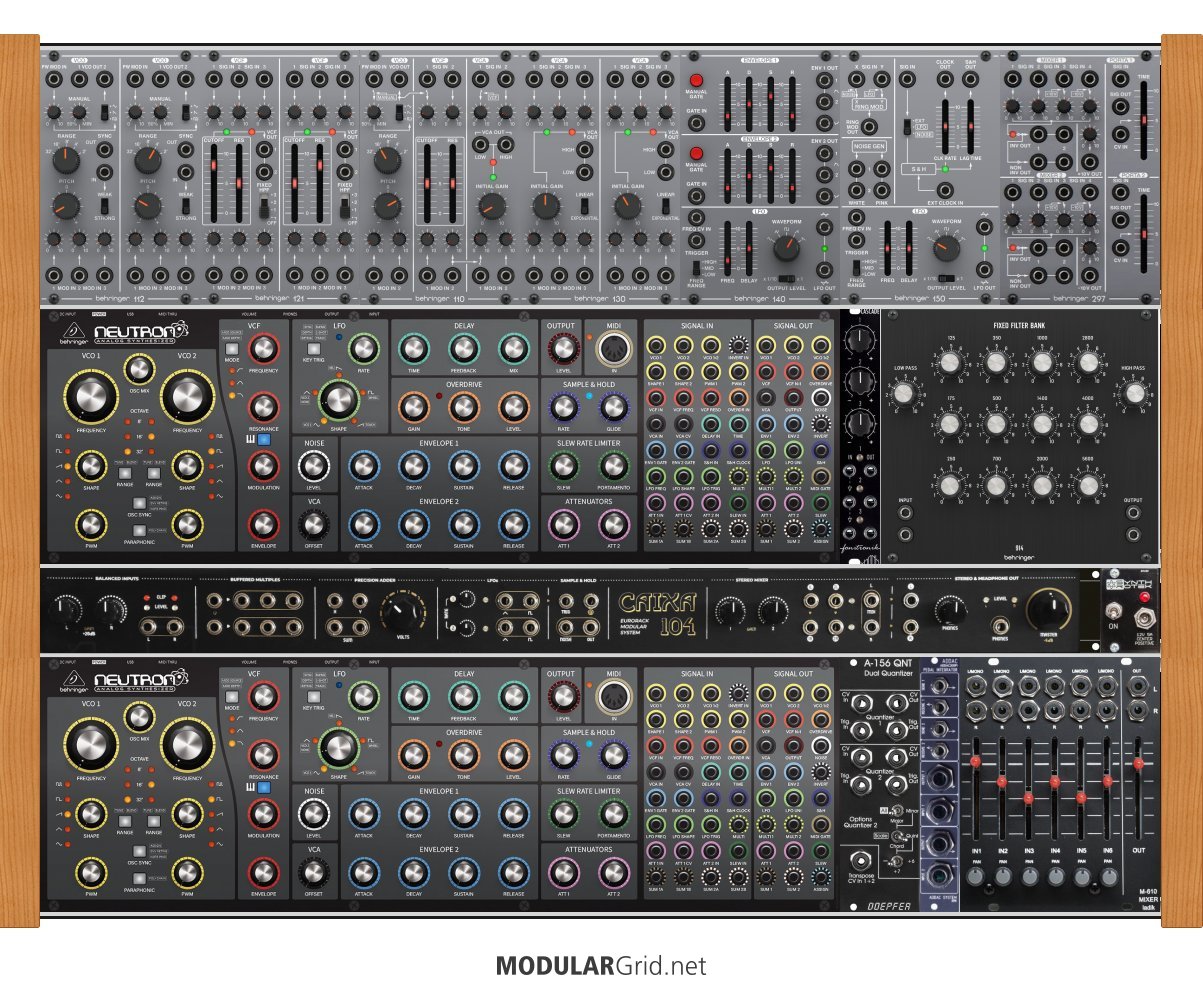Hit the Envelope 1 Manual Gate red button
The image size is (1203, 987).
coord(697,80)
